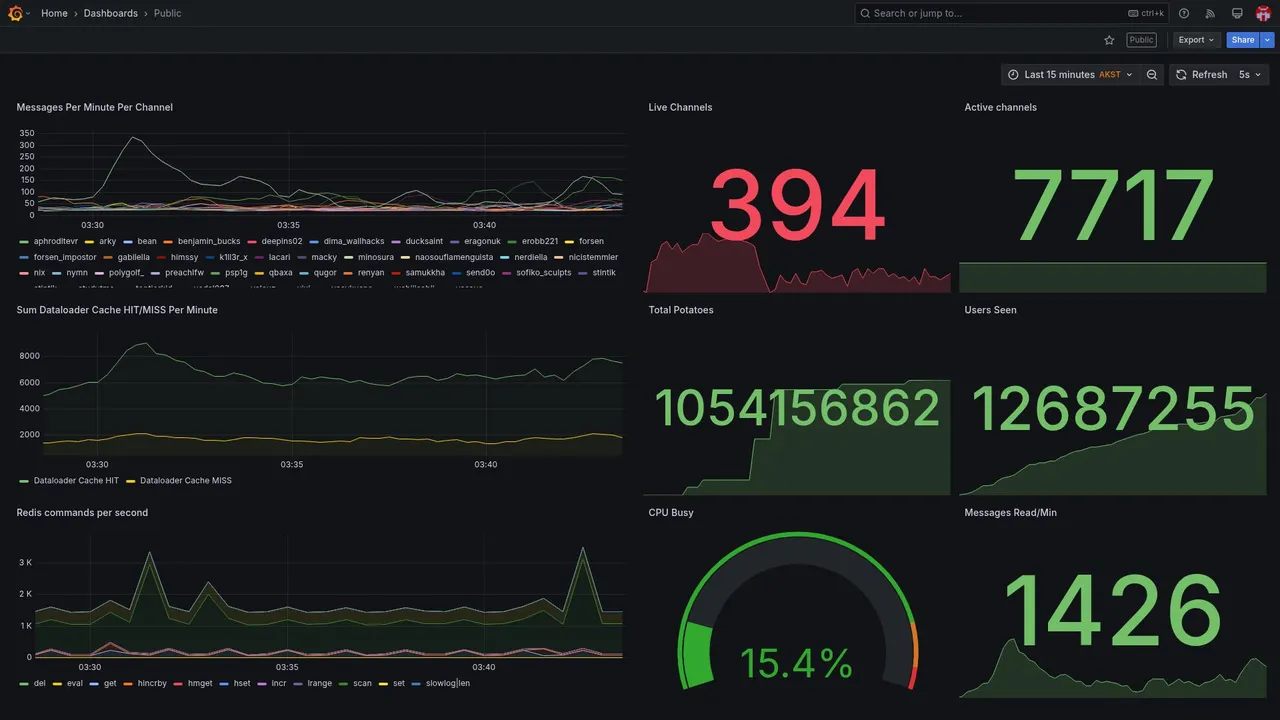Expand the 5s refresh interval dropdown
Screen dimensions: 1280x720
pyautogui.click(x=1250, y=75)
